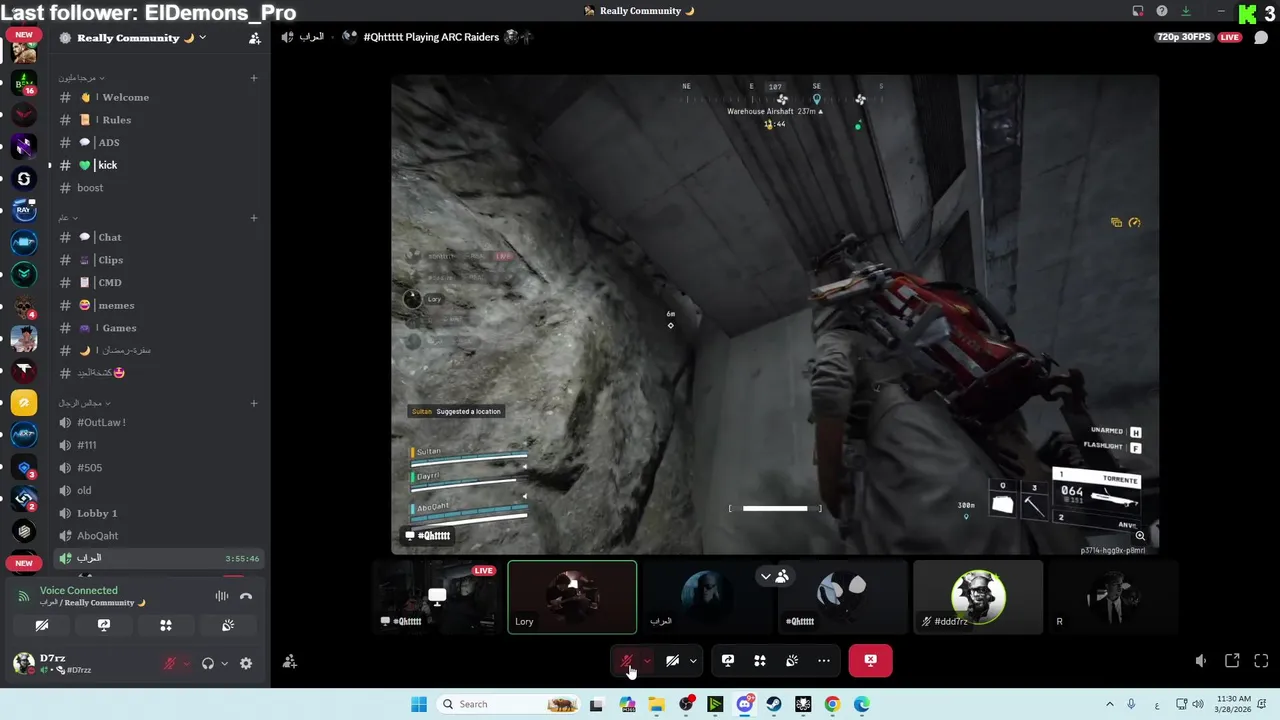
Task: Open Really Community server dropdown
Action: point(133,38)
